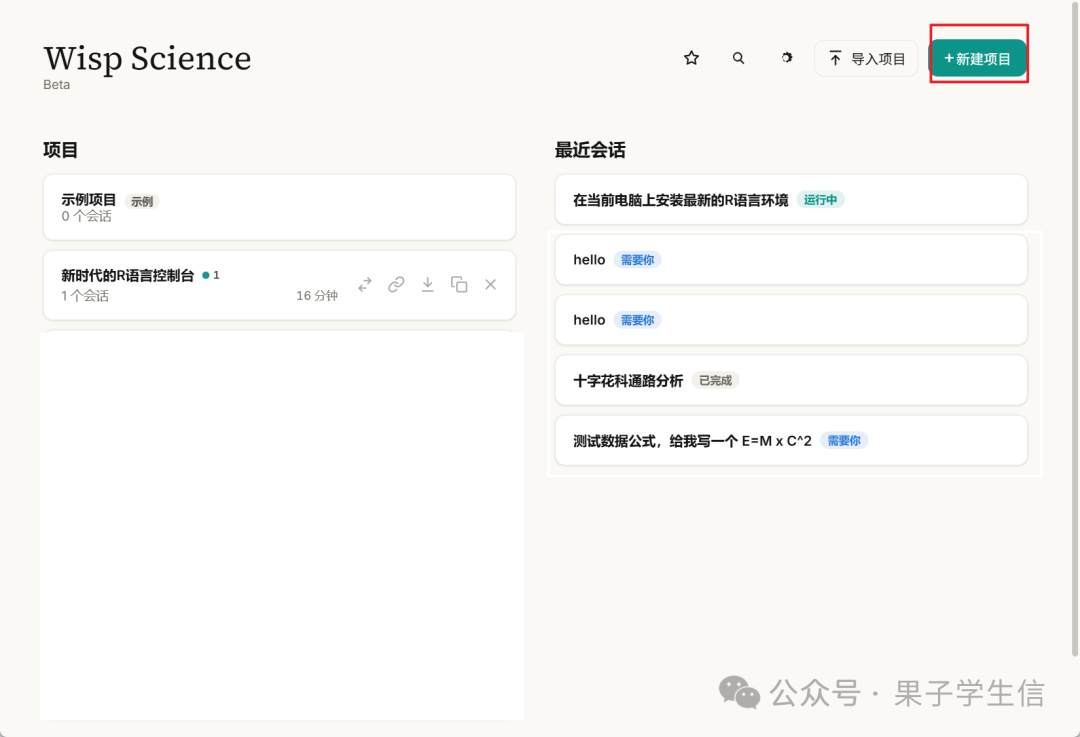Image resolution: width=1080 pixels, height=737 pixels.
Task: Open the 测试数据公式 E=M x C^2 conversation
Action: tap(791, 441)
